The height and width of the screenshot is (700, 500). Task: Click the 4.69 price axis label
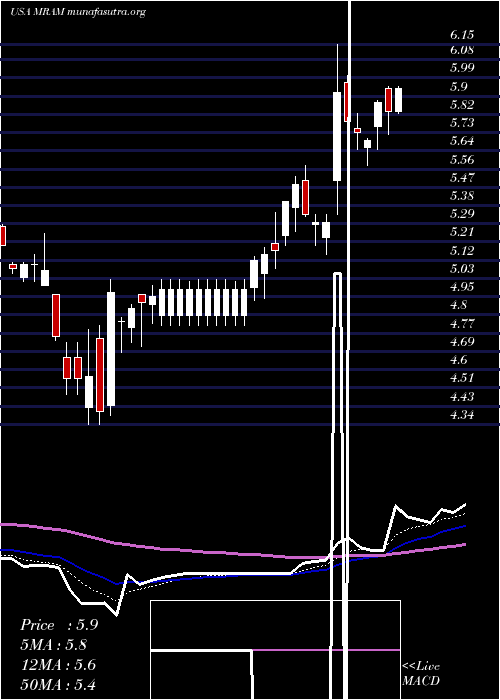462,342
